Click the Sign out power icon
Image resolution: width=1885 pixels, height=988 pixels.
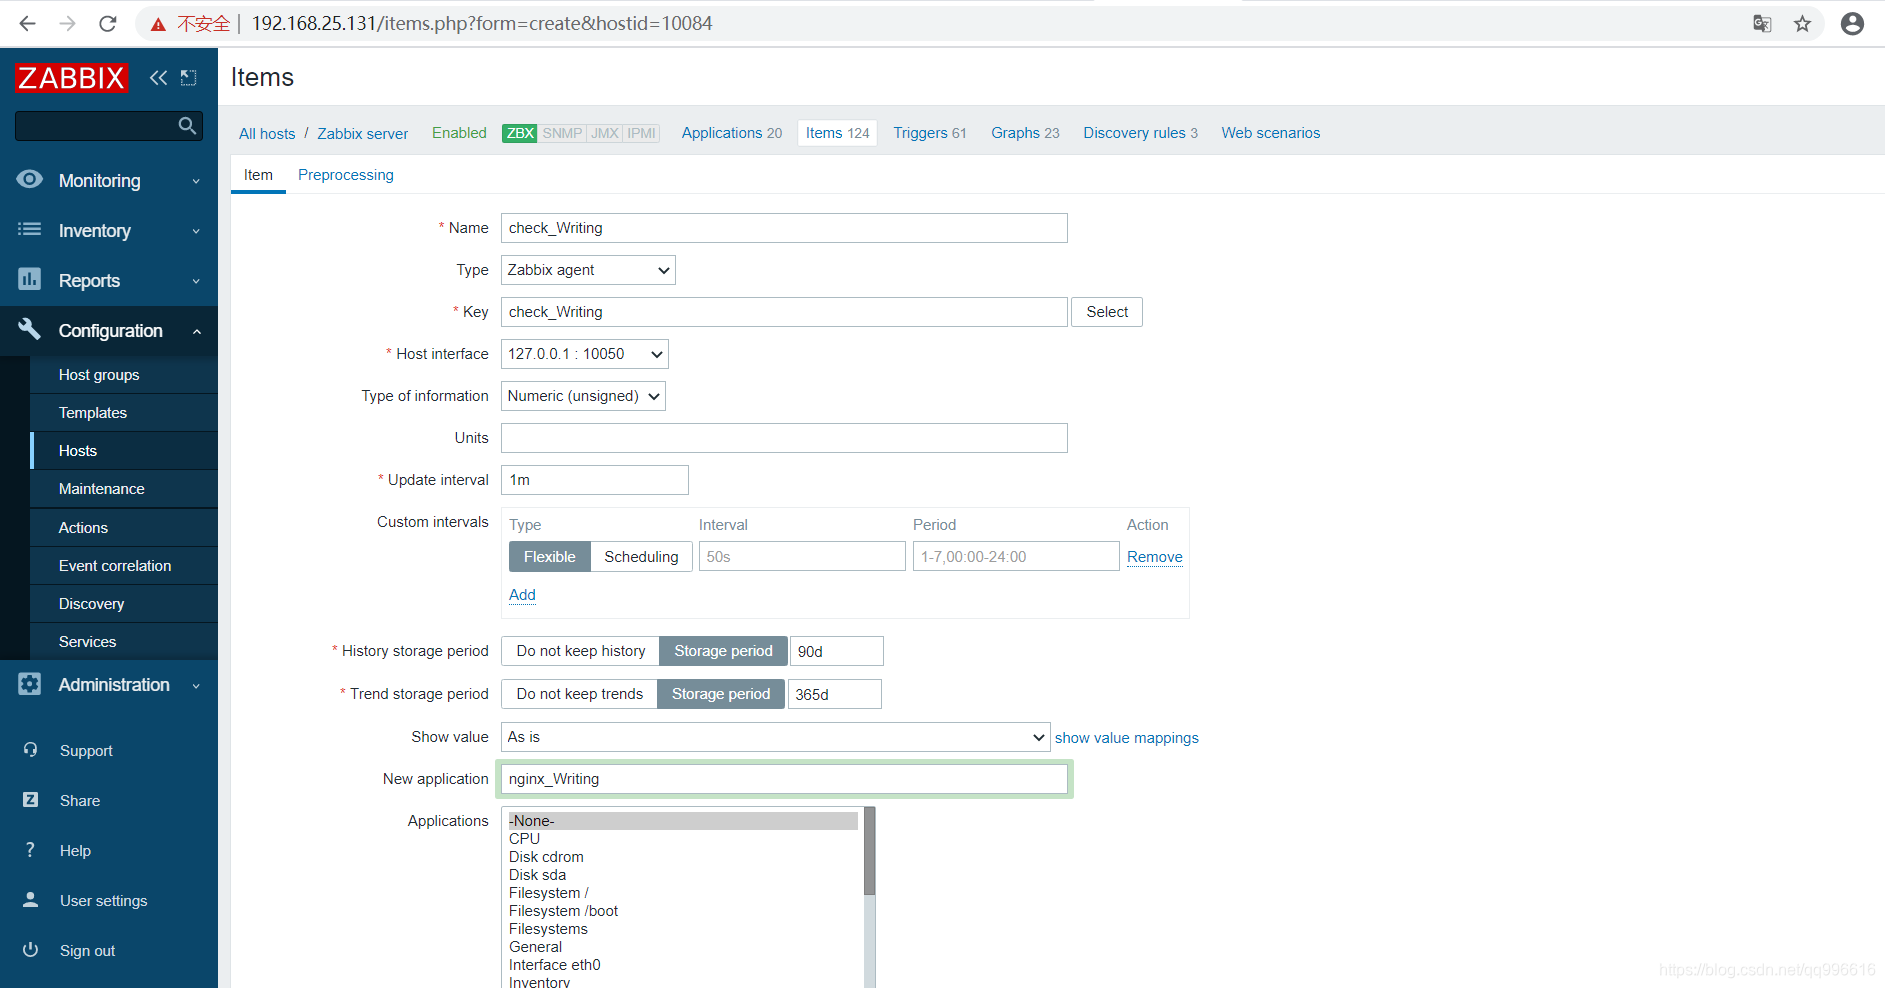(31, 950)
